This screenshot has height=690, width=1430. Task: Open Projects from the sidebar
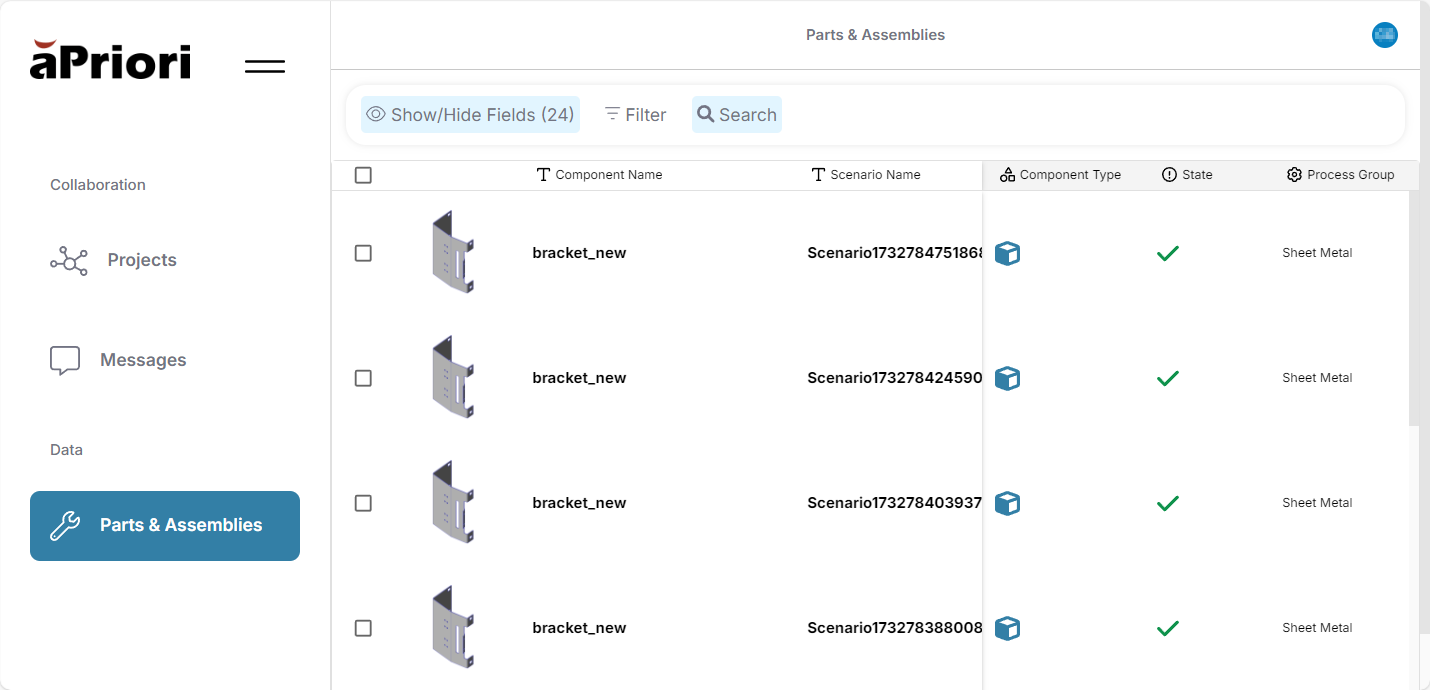(x=142, y=260)
